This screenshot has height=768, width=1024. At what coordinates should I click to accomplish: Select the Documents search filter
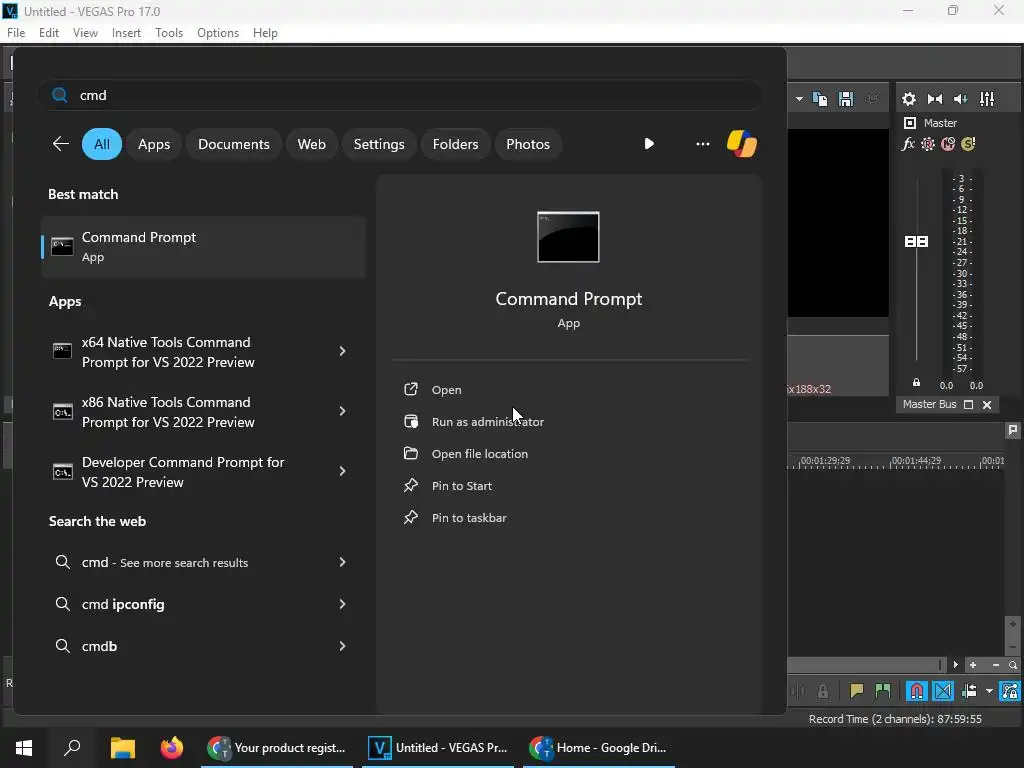tap(234, 144)
